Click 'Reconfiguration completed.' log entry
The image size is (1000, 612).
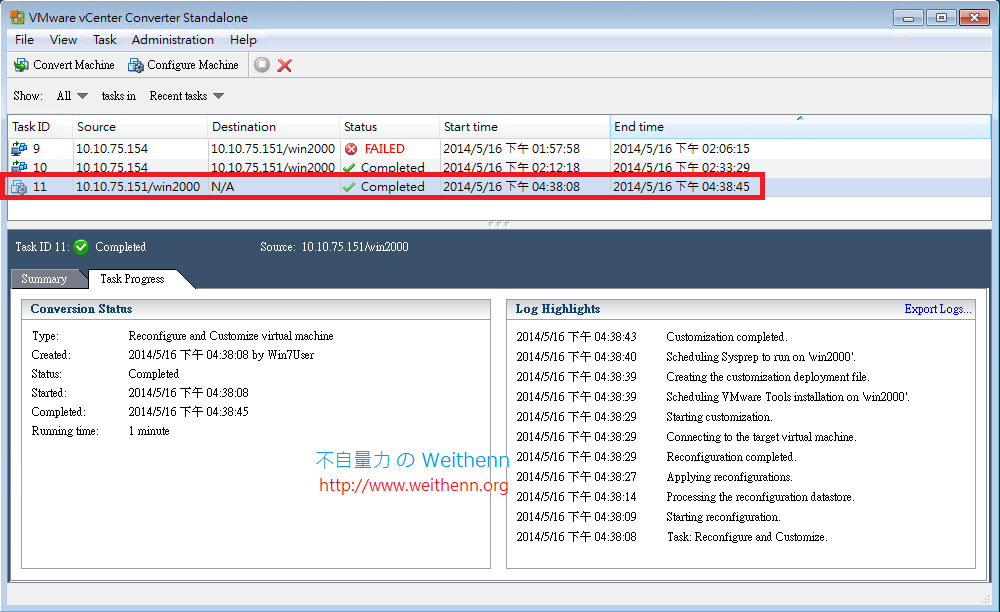731,457
